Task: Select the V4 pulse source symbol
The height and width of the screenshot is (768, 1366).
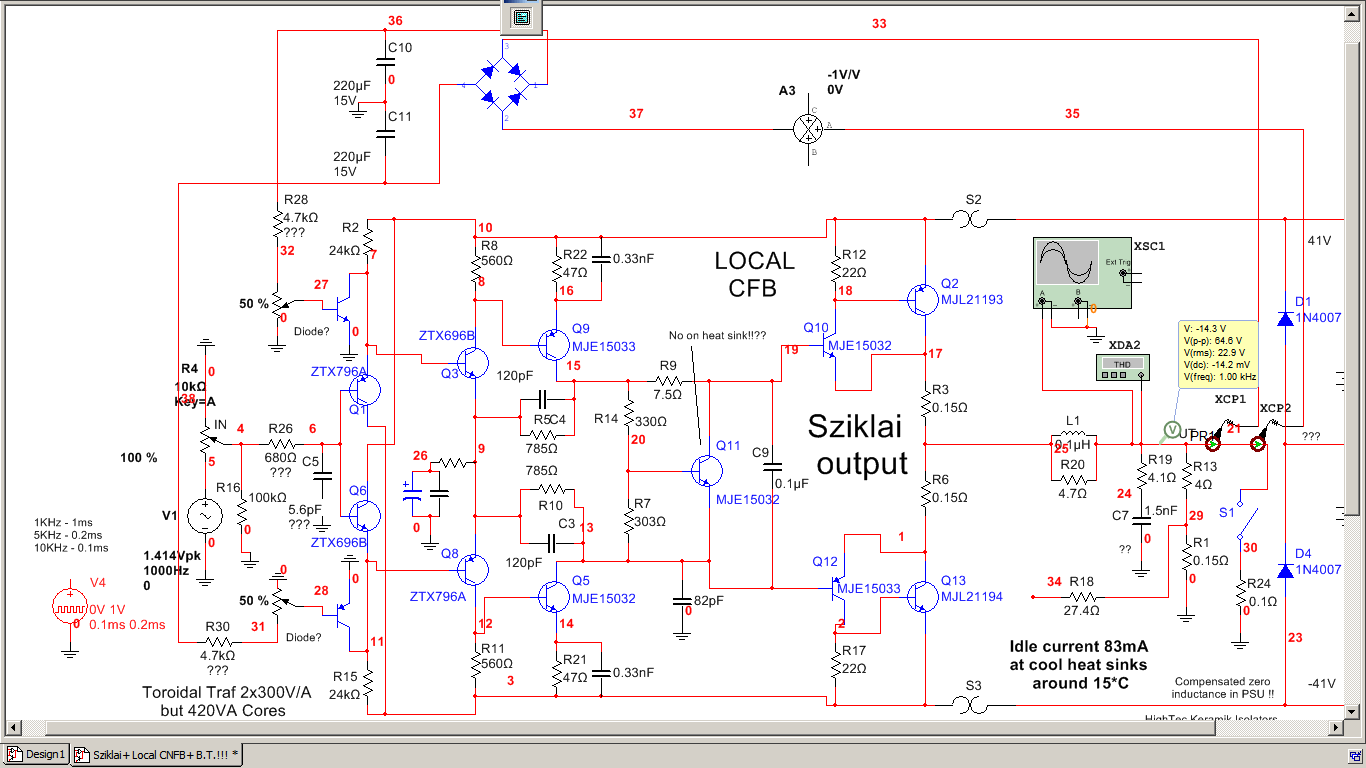Action: tap(69, 606)
